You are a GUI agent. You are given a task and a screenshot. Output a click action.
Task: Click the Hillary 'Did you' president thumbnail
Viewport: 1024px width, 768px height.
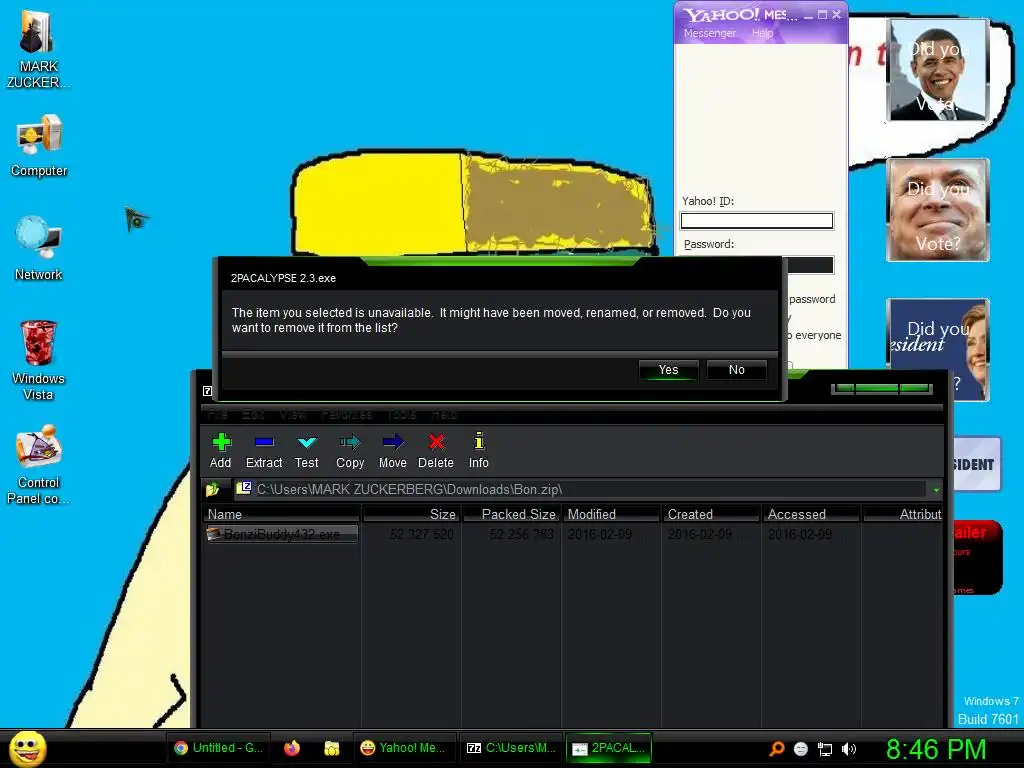[x=938, y=349]
